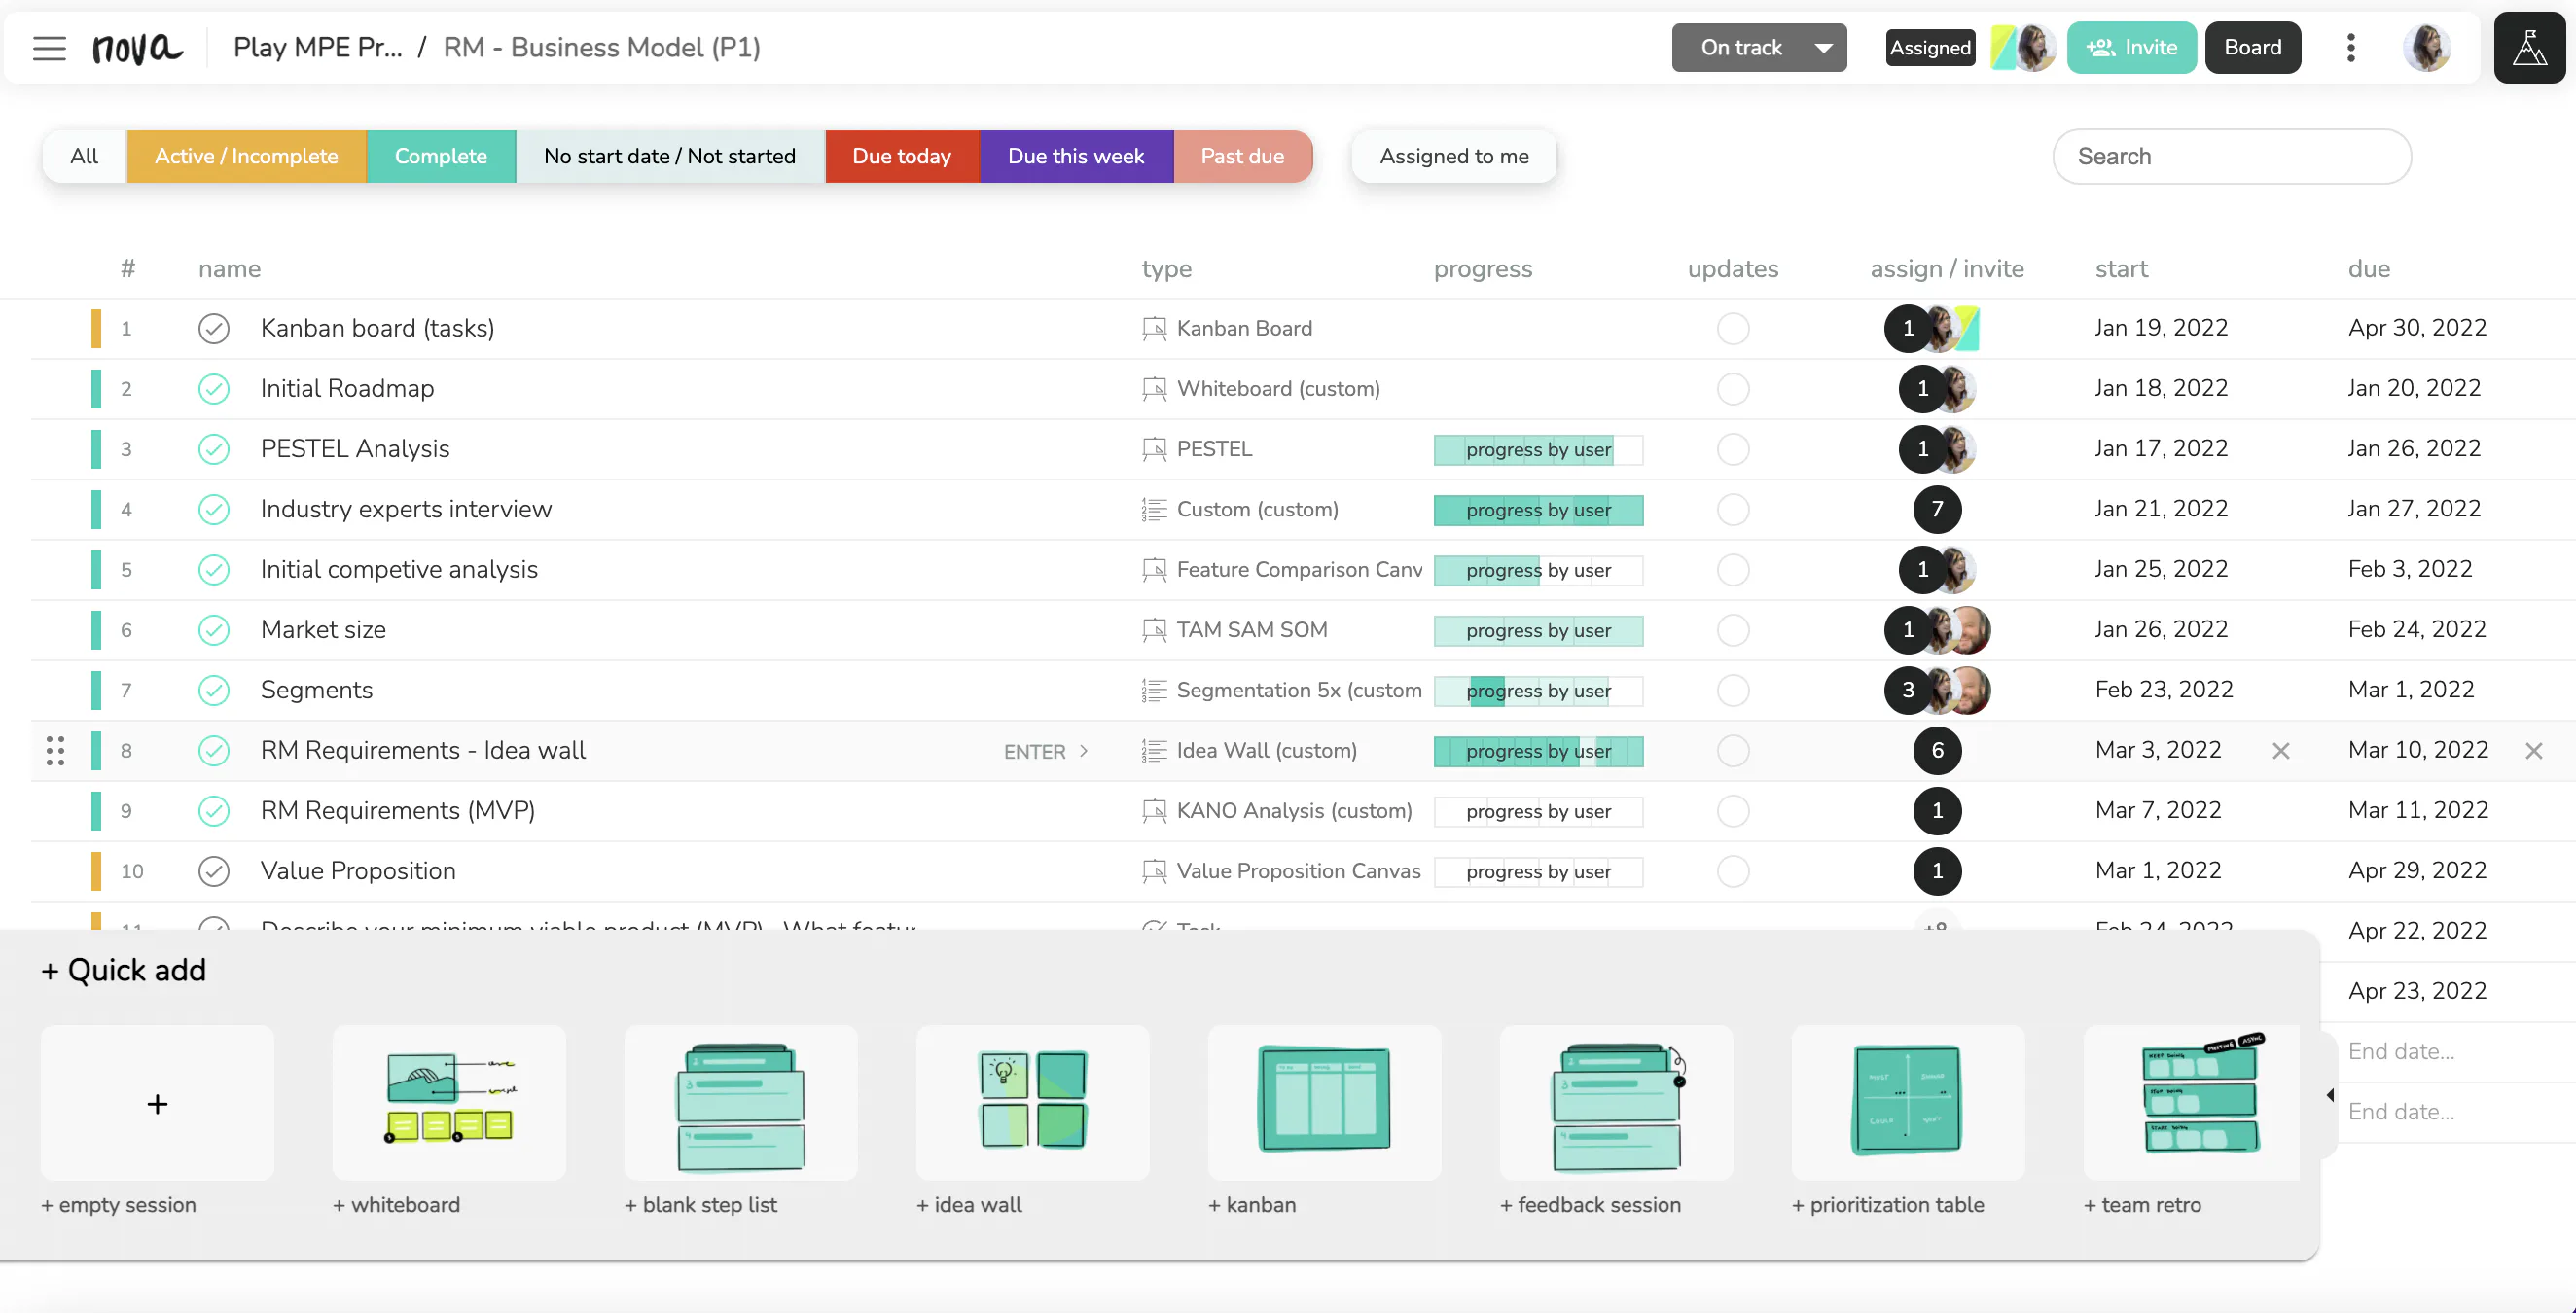
Task: Pick the second empty End date field
Action: [x=2401, y=1111]
